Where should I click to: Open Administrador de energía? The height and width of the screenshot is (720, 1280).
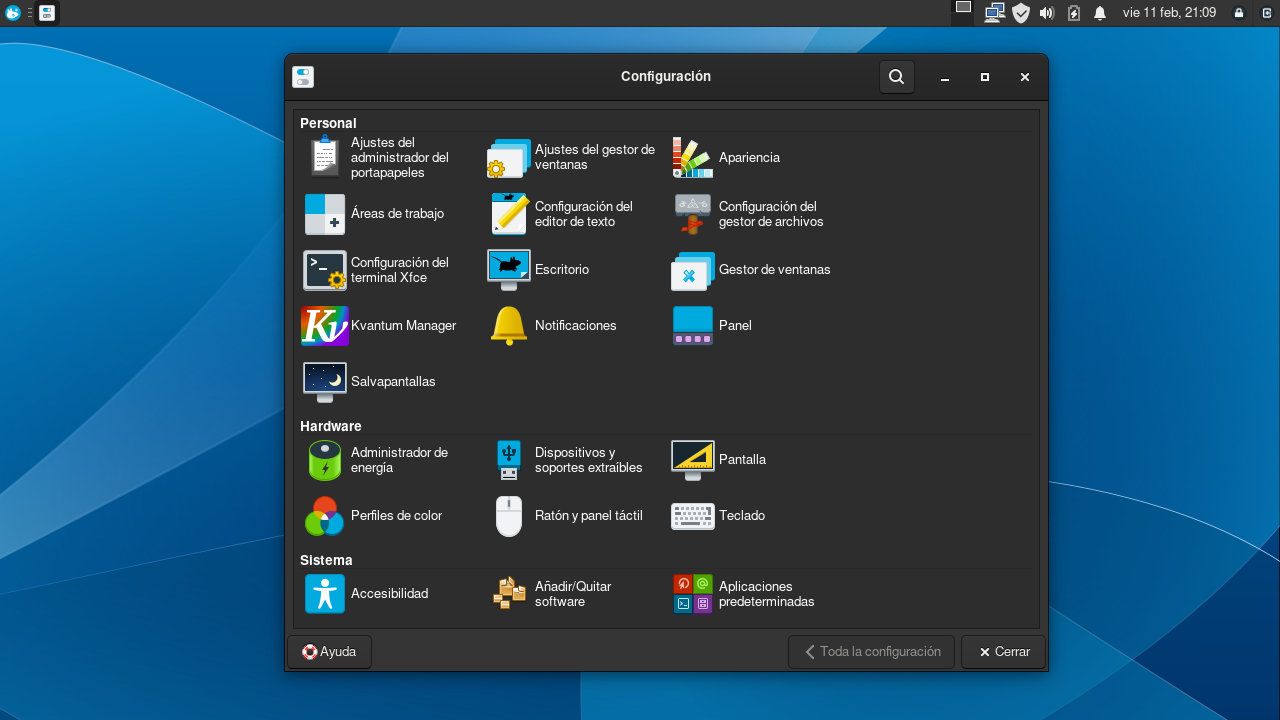377,459
